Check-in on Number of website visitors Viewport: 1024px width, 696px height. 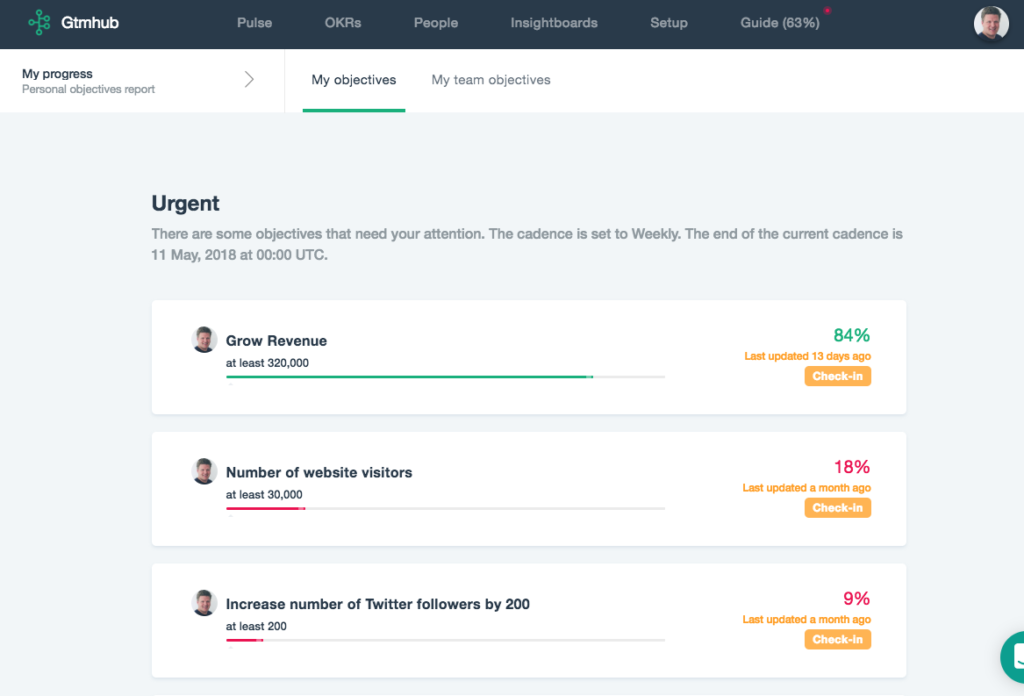pos(837,508)
